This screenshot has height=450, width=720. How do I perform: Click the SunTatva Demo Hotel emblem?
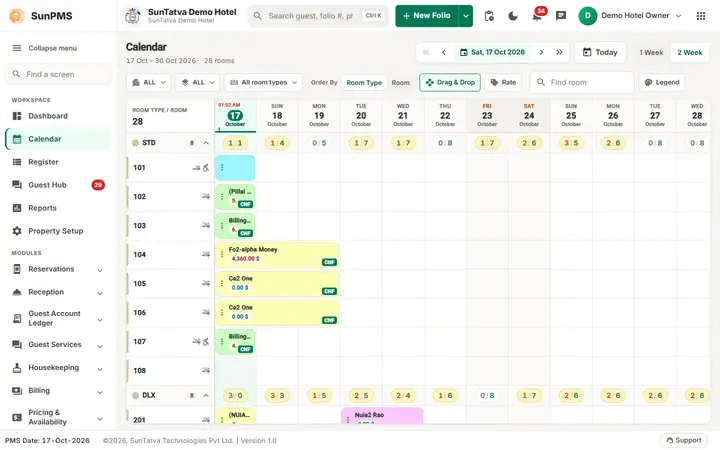click(x=133, y=16)
